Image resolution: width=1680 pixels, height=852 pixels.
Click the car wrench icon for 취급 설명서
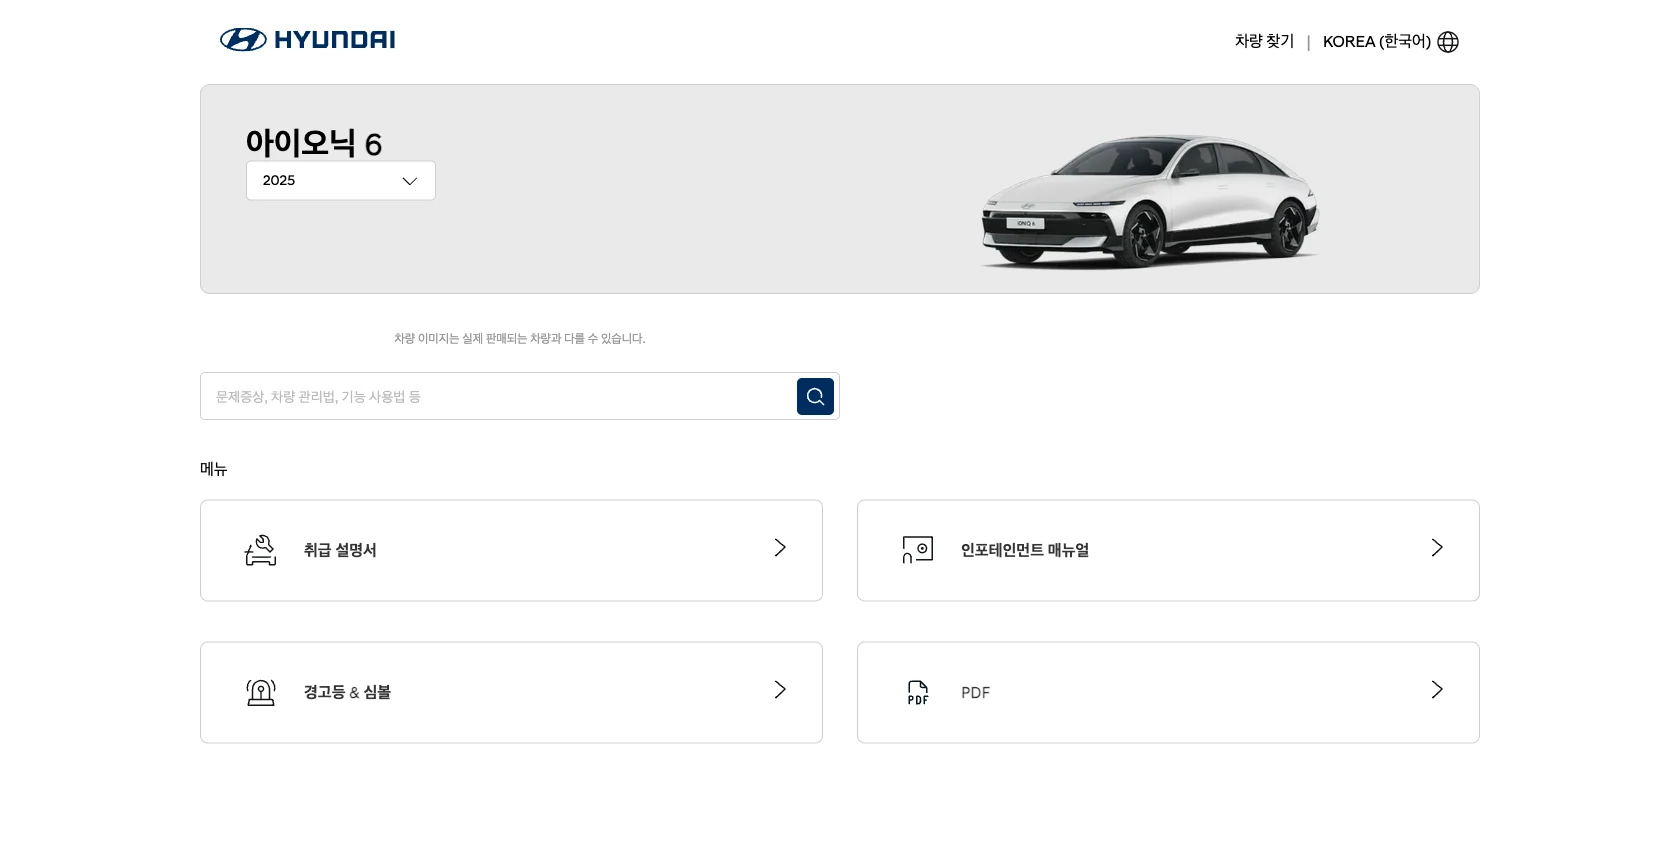coord(261,550)
